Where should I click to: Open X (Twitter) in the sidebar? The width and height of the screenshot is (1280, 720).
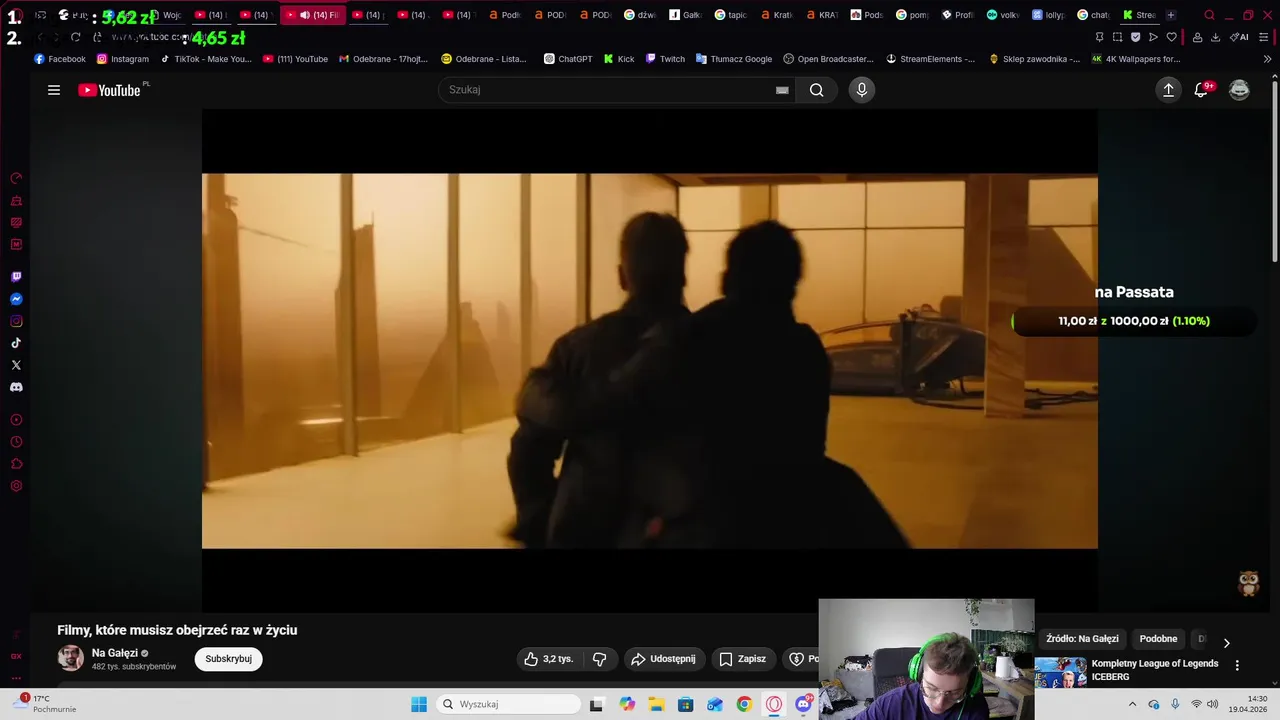click(x=16, y=365)
